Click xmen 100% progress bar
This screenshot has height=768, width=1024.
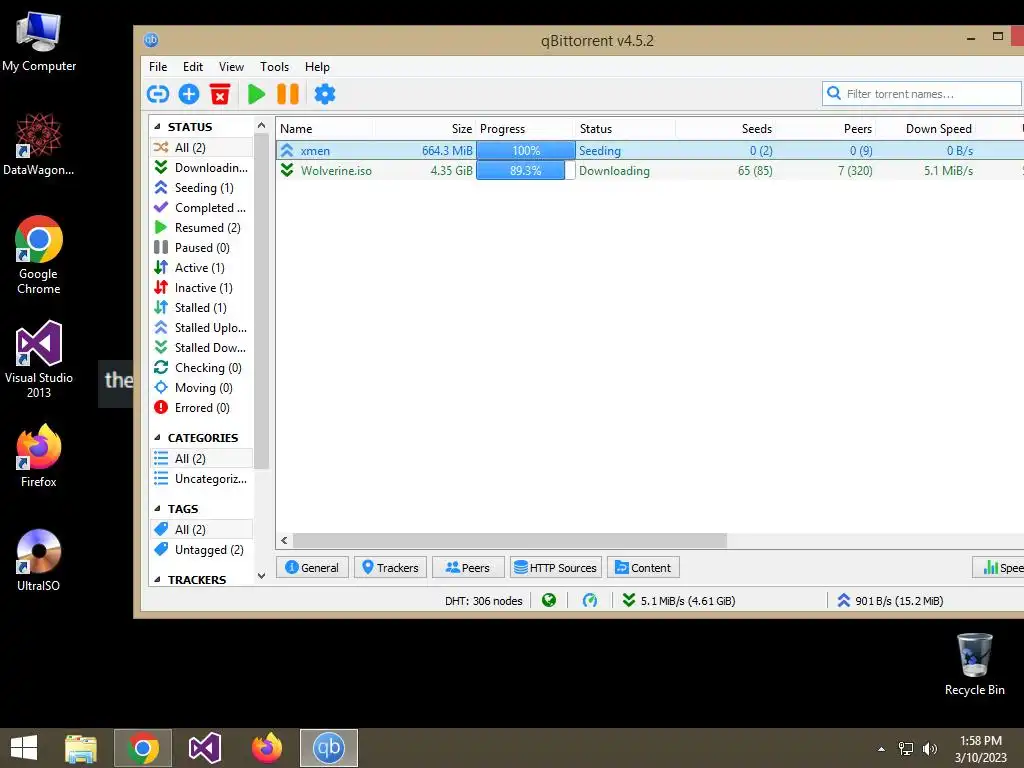[x=525, y=150]
